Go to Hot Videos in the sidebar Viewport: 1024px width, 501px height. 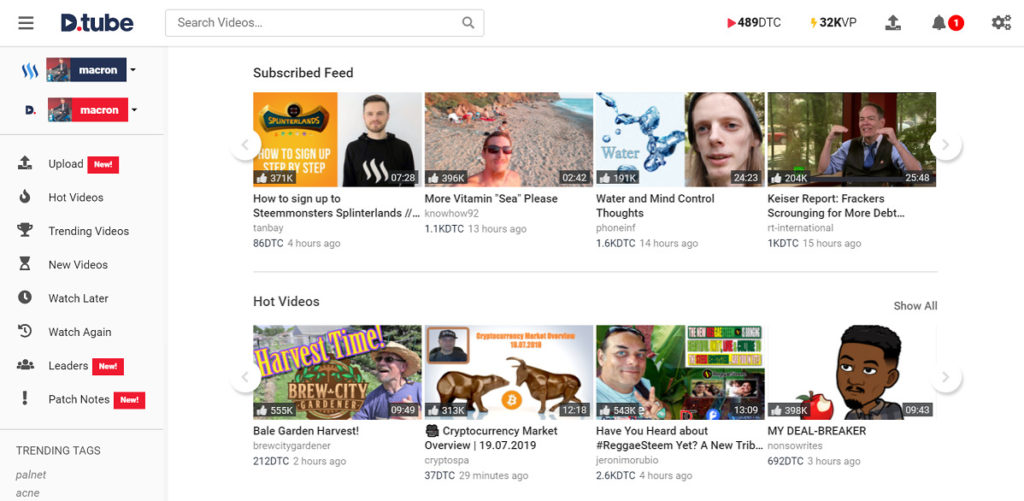pyautogui.click(x=76, y=197)
